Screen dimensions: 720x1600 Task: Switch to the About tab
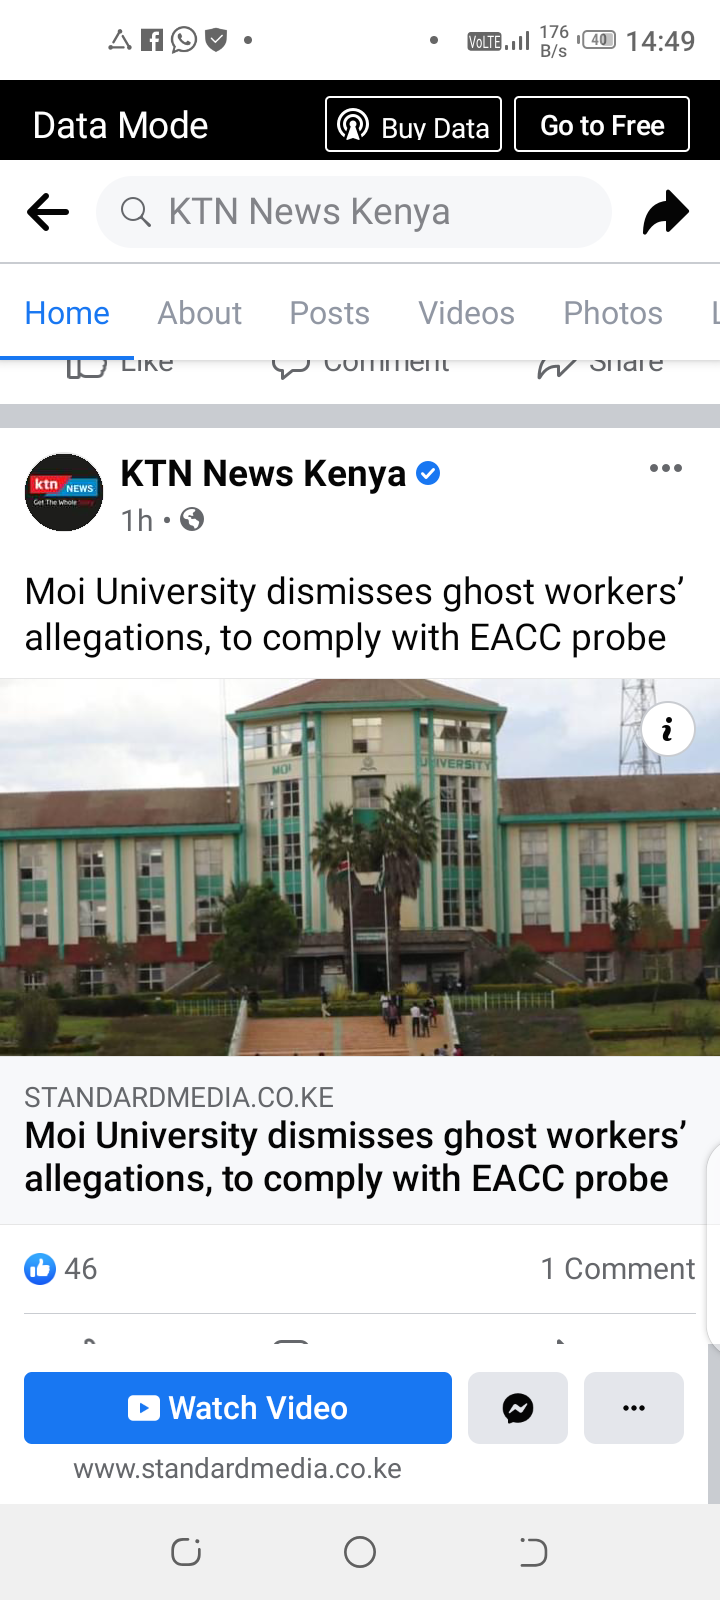(200, 313)
